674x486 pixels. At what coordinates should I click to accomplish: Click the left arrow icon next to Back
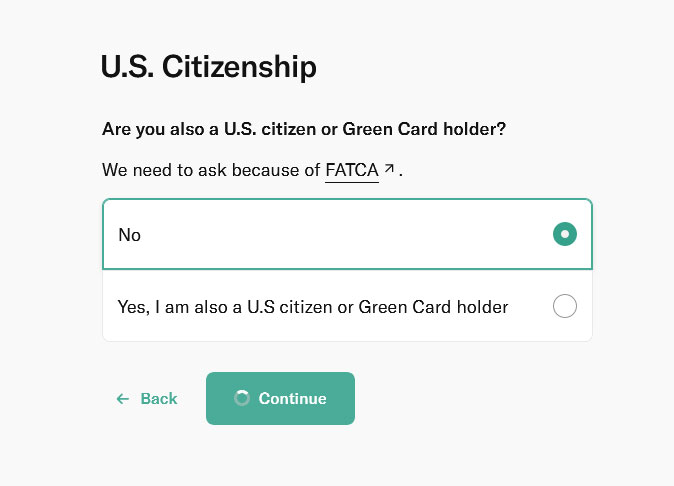123,399
